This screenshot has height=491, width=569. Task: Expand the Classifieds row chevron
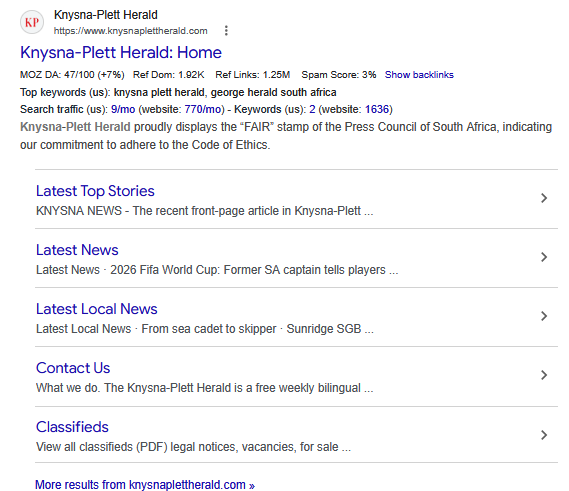point(544,435)
